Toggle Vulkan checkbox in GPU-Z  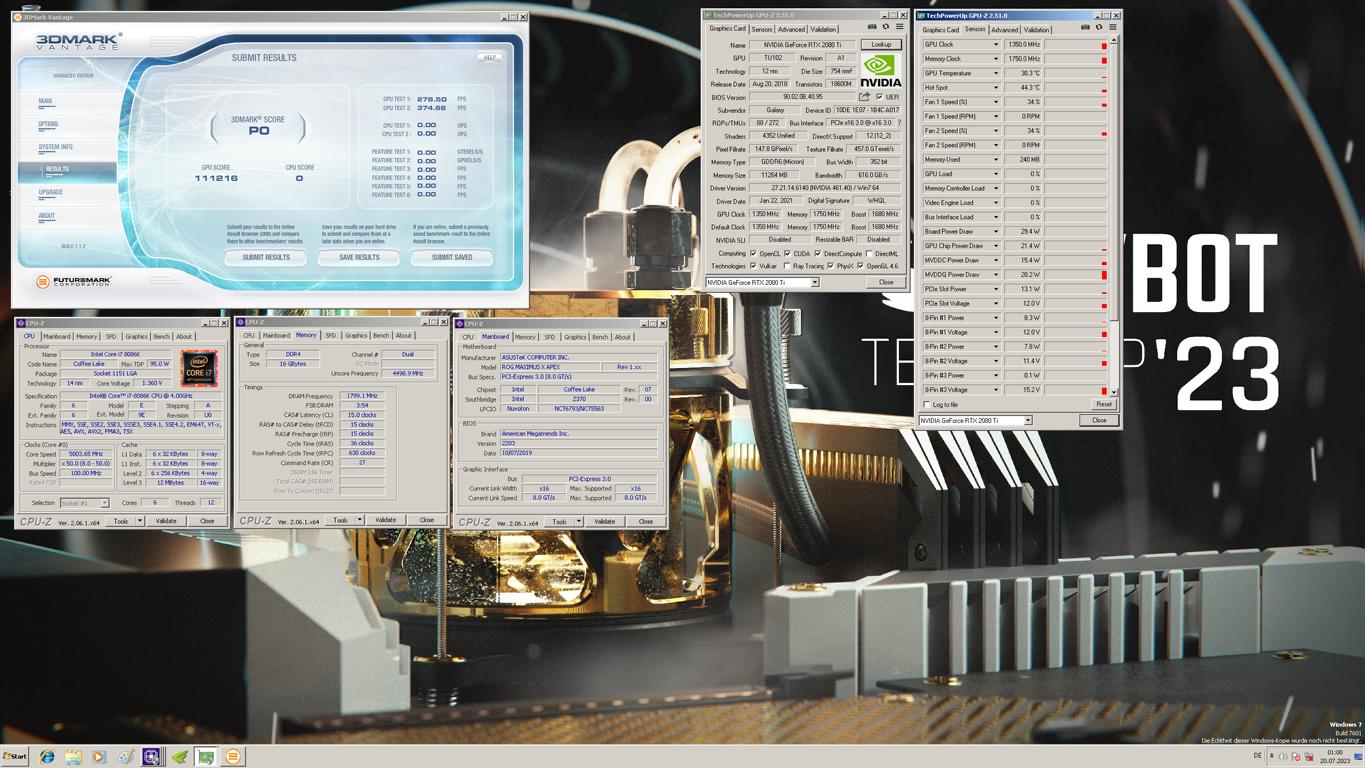(x=753, y=266)
